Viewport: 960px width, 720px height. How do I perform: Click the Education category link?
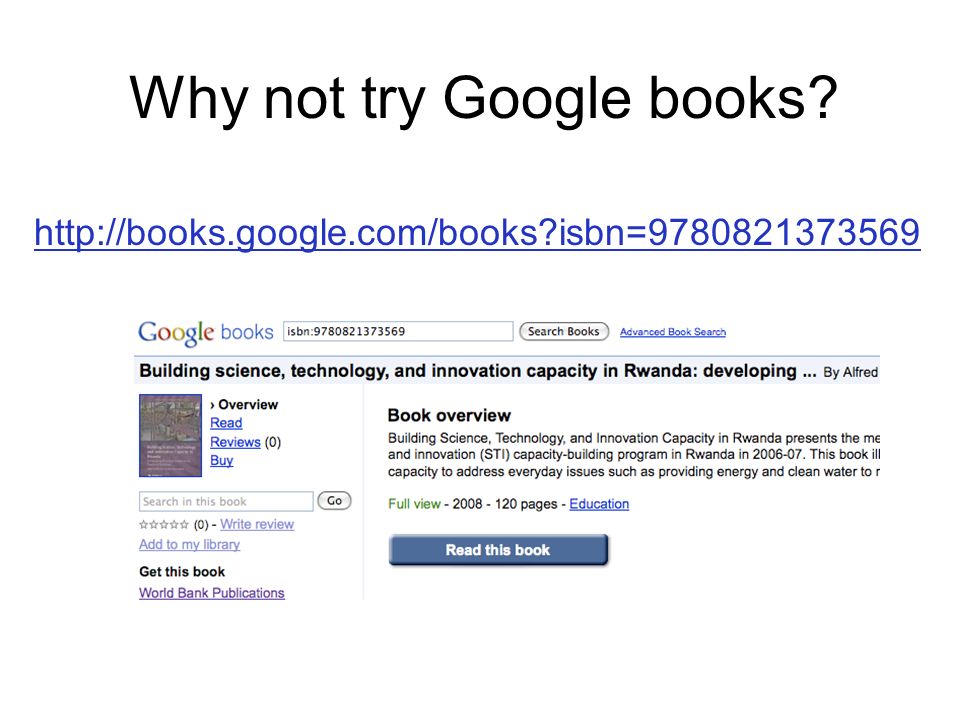click(x=599, y=504)
